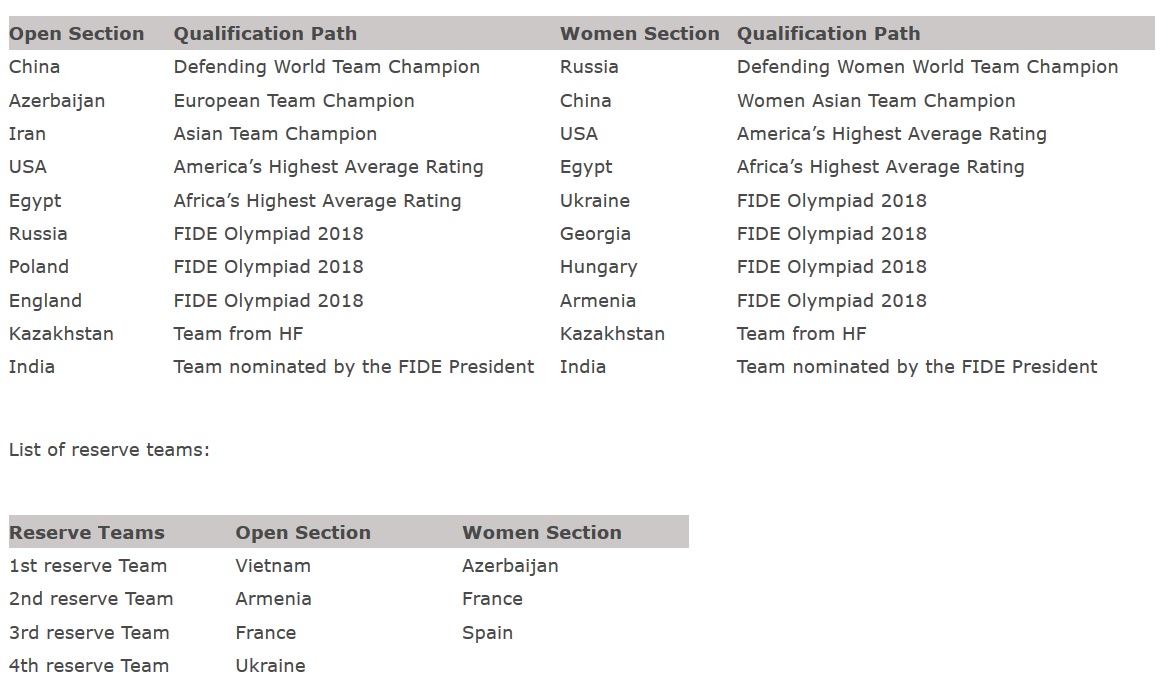Select the 2nd reserve Team row label

(91, 599)
